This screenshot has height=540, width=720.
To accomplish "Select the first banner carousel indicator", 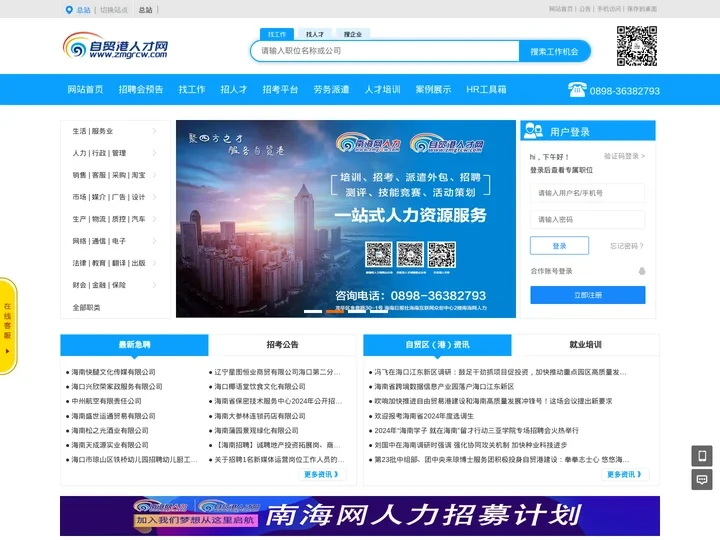I will pos(313,311).
